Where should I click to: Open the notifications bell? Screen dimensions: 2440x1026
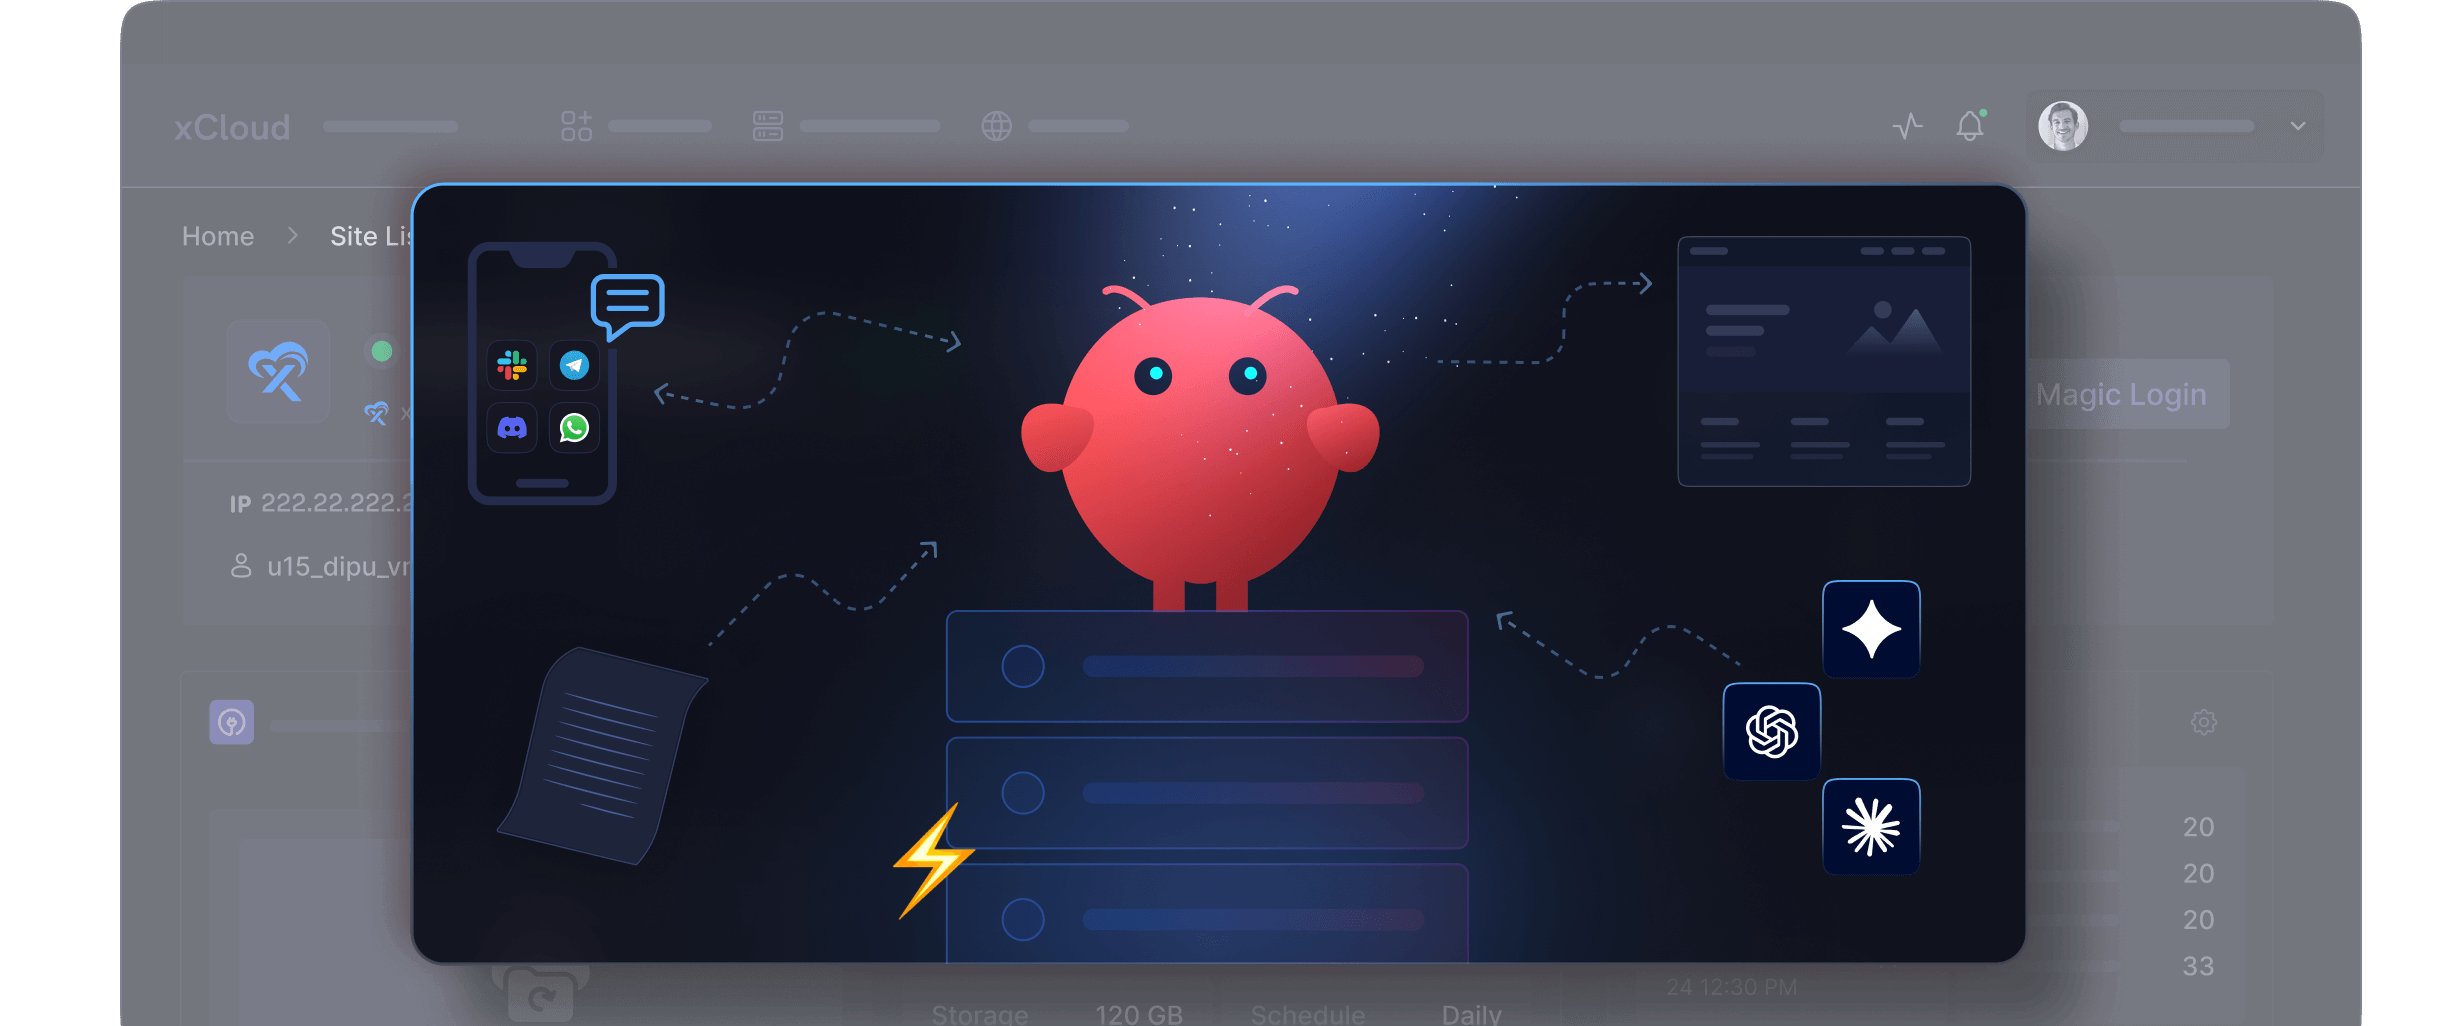click(1969, 126)
